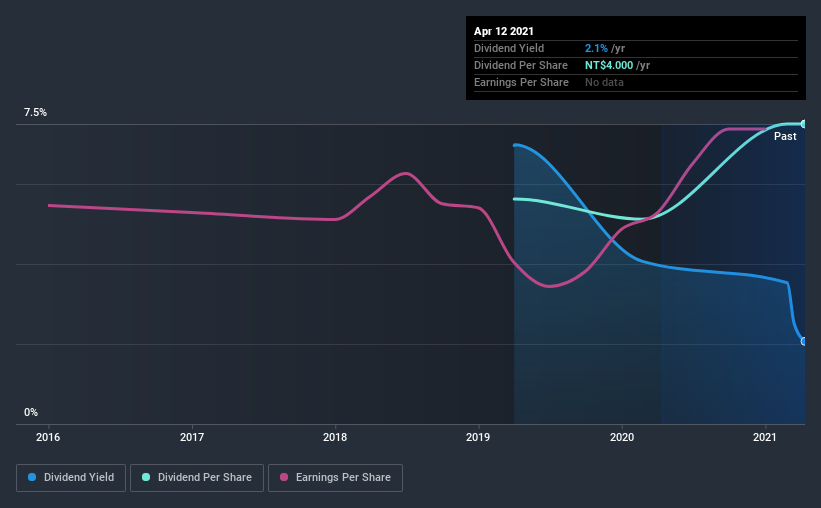Select the 2016 label on the x-axis
Image resolution: width=821 pixels, height=508 pixels.
48,437
